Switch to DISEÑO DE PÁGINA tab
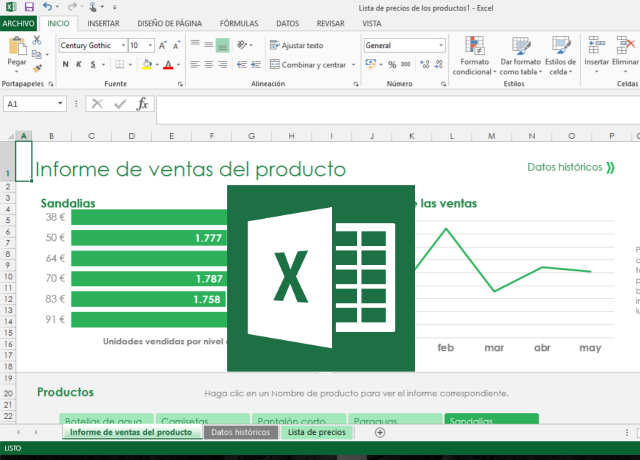640x460 pixels. point(169,24)
